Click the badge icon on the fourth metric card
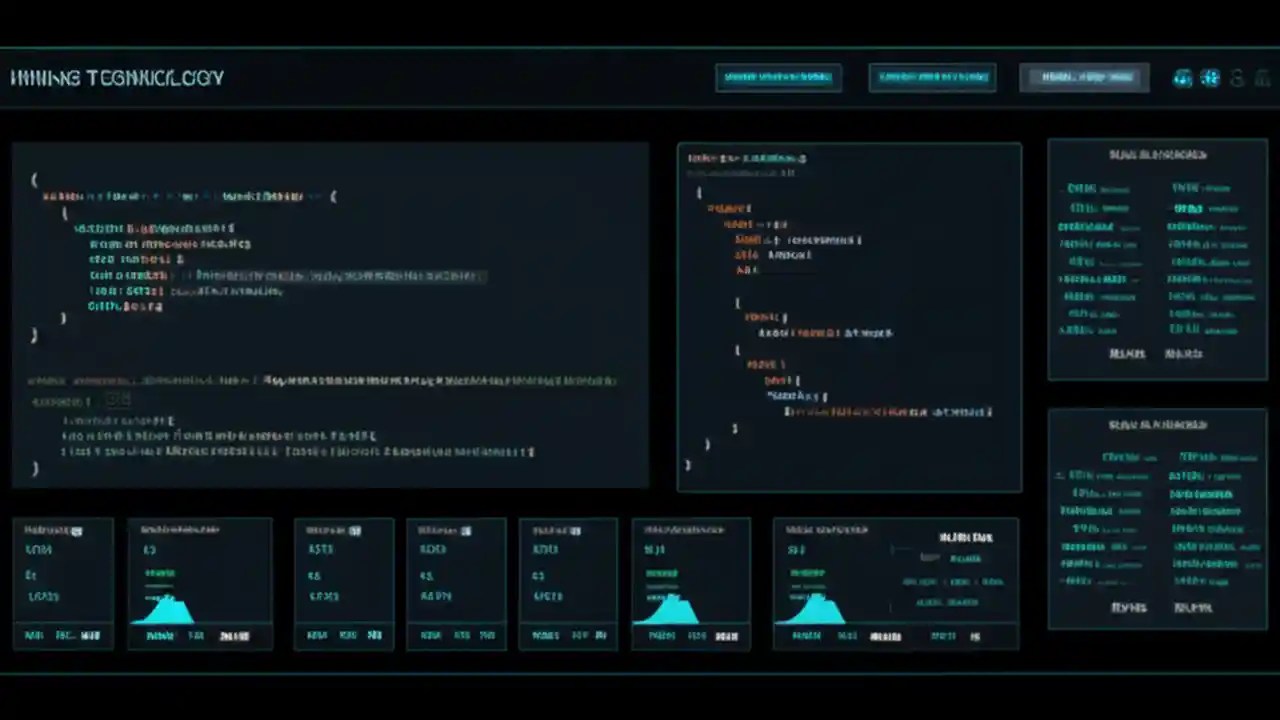 [465, 529]
